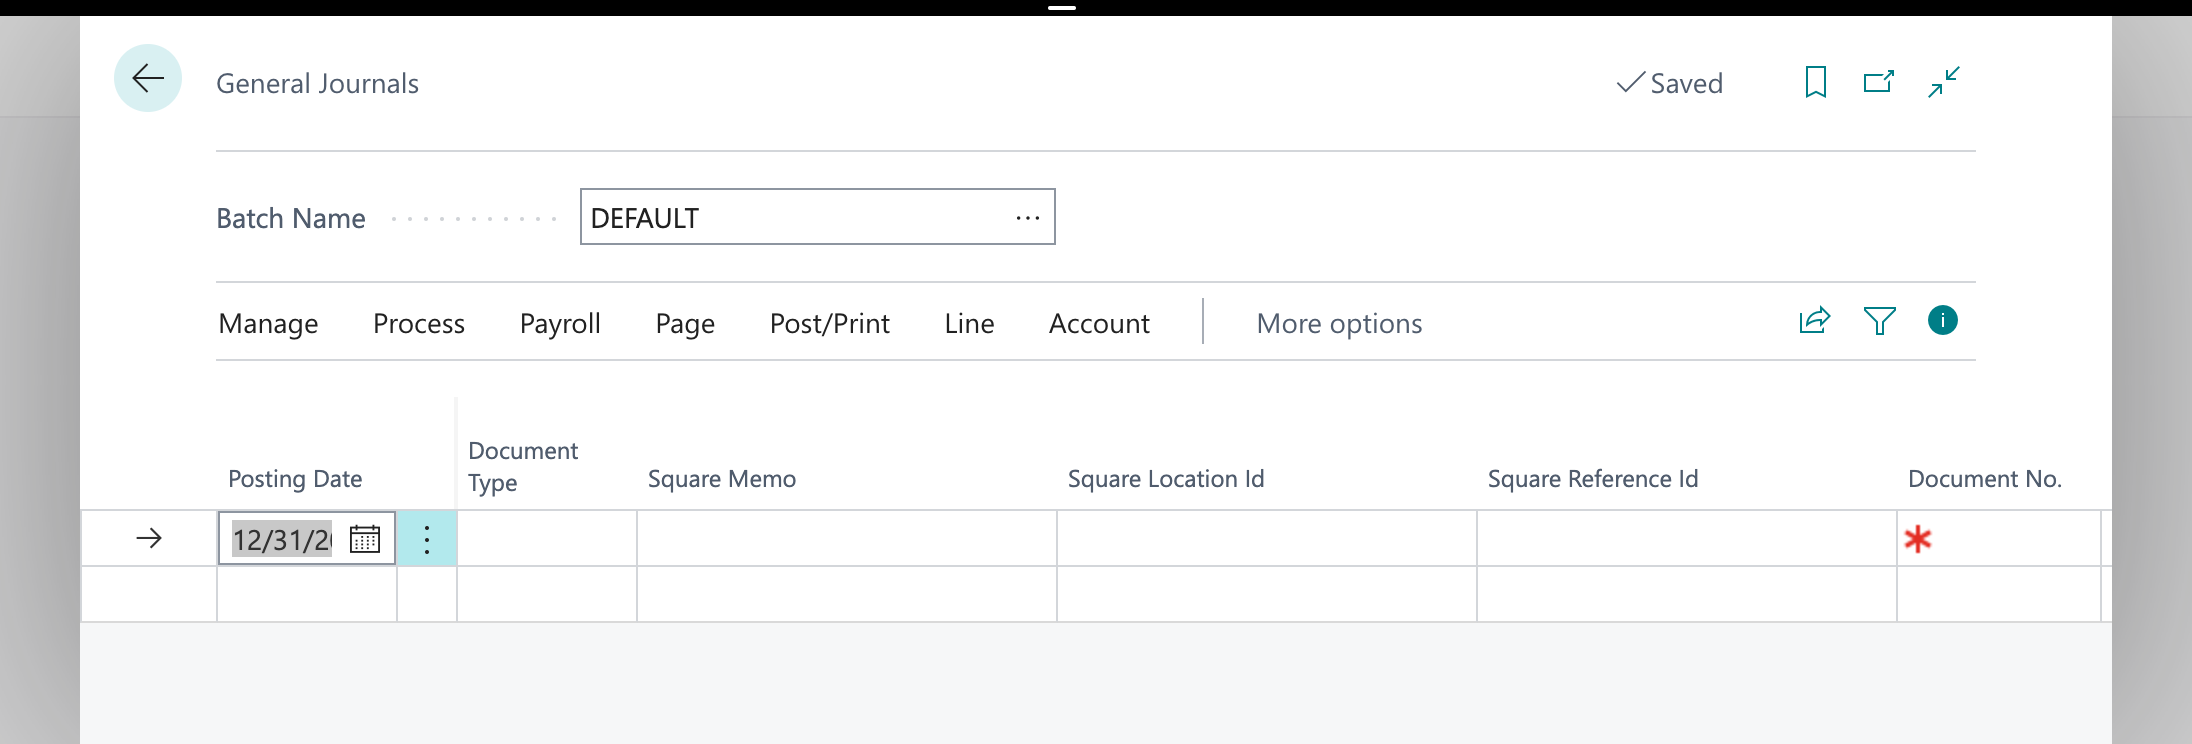Click the share icon
Image resolution: width=2192 pixels, height=744 pixels.
[x=1814, y=321]
